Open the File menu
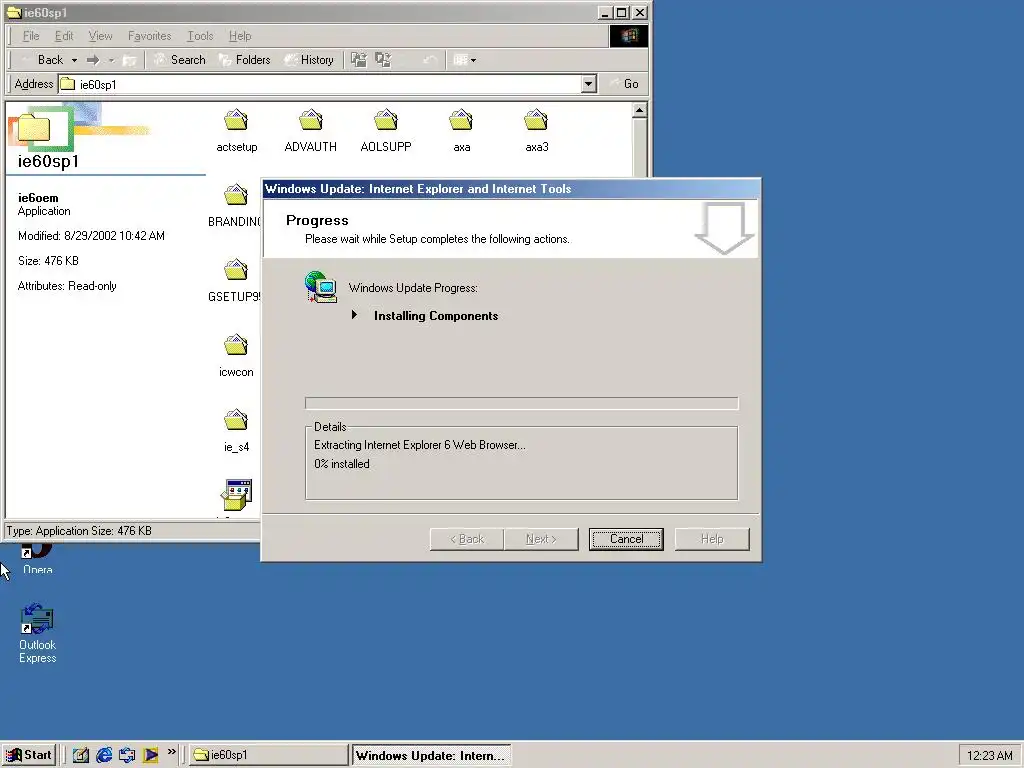 [31, 36]
